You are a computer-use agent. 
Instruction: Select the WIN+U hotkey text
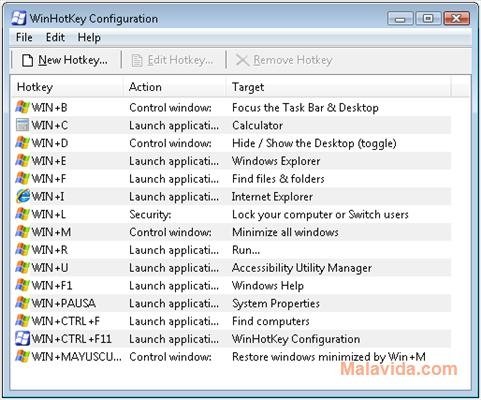pyautogui.click(x=50, y=268)
